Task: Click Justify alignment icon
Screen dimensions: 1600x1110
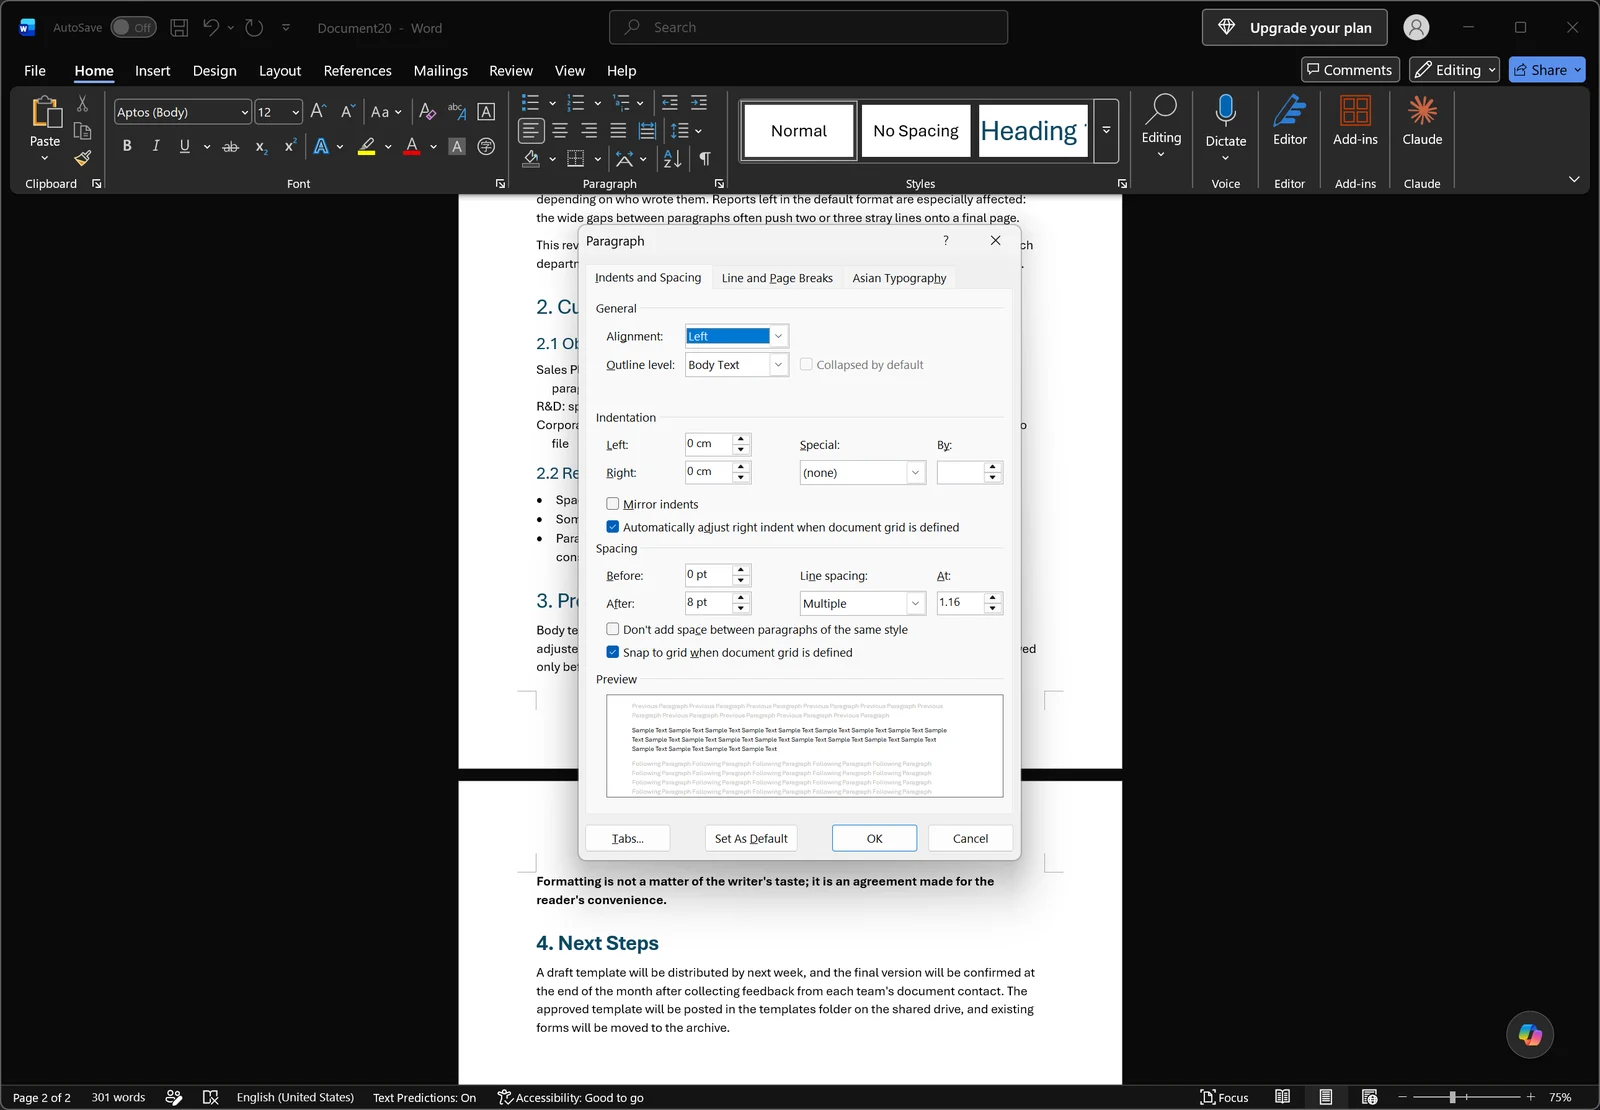Action: coord(618,131)
